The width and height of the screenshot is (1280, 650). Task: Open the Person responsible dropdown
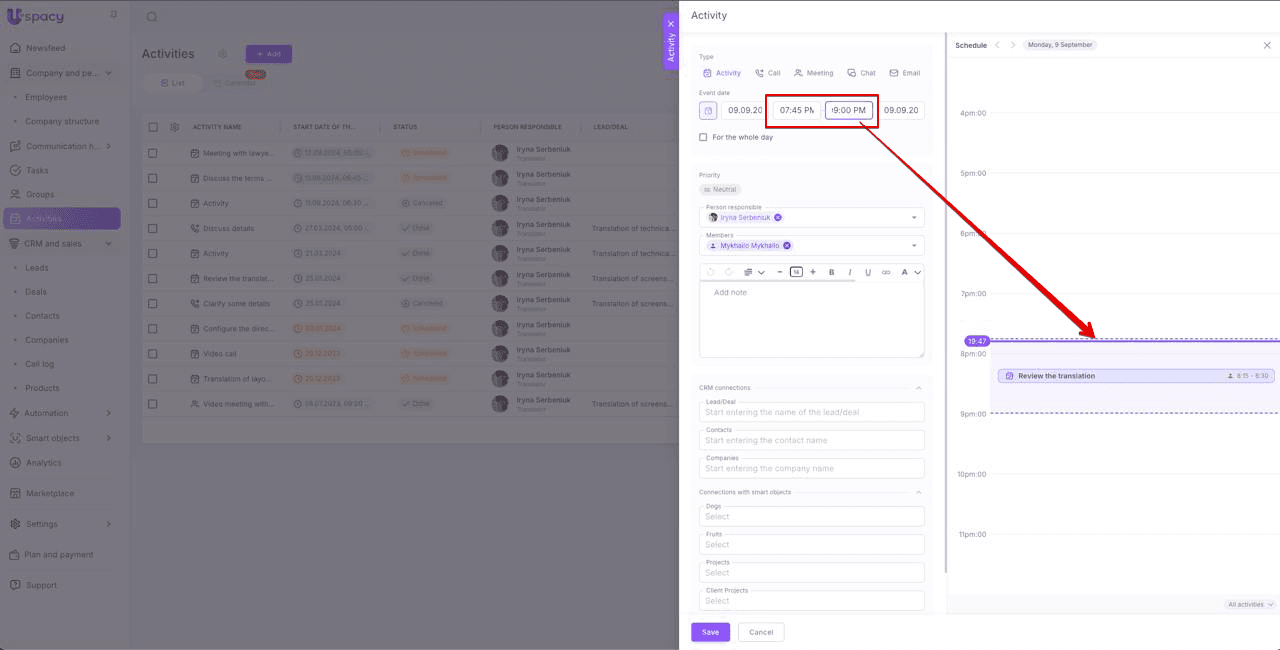click(x=913, y=217)
